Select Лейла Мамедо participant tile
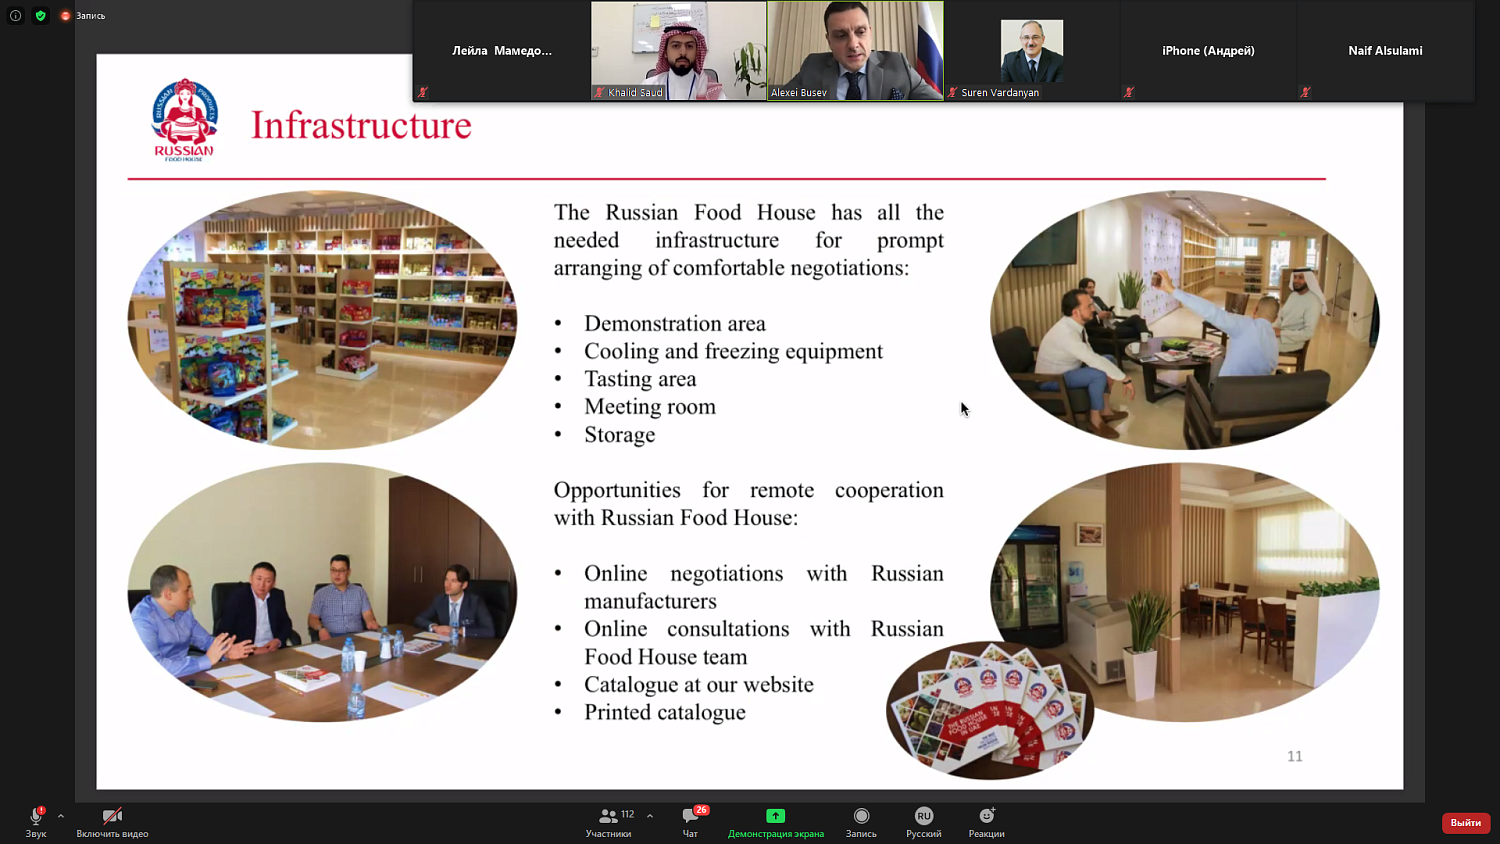Viewport: 1500px width, 844px height. click(x=502, y=51)
